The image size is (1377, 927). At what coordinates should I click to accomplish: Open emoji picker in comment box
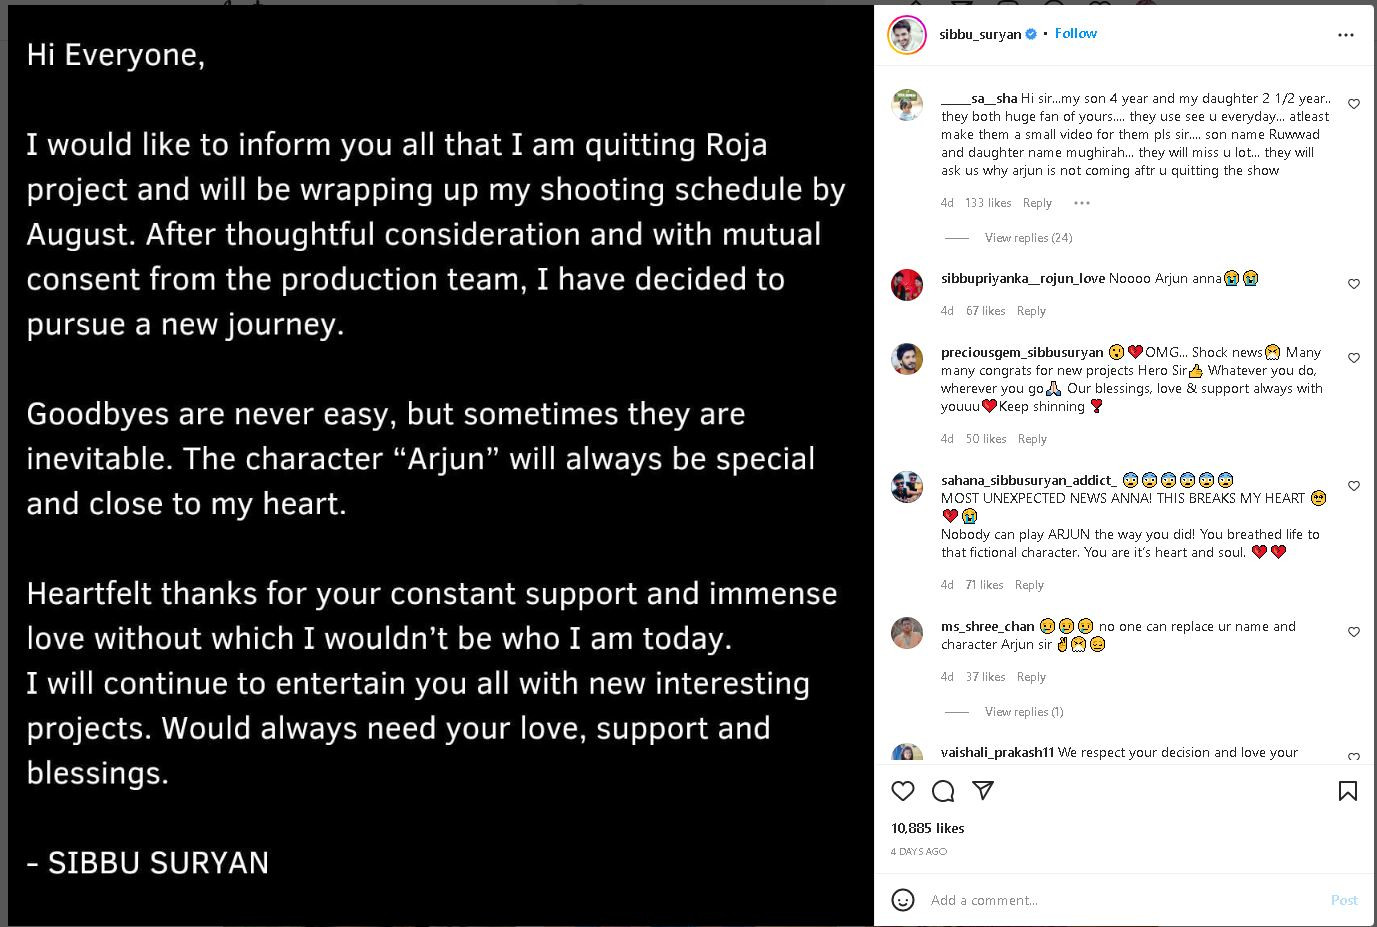coord(903,900)
